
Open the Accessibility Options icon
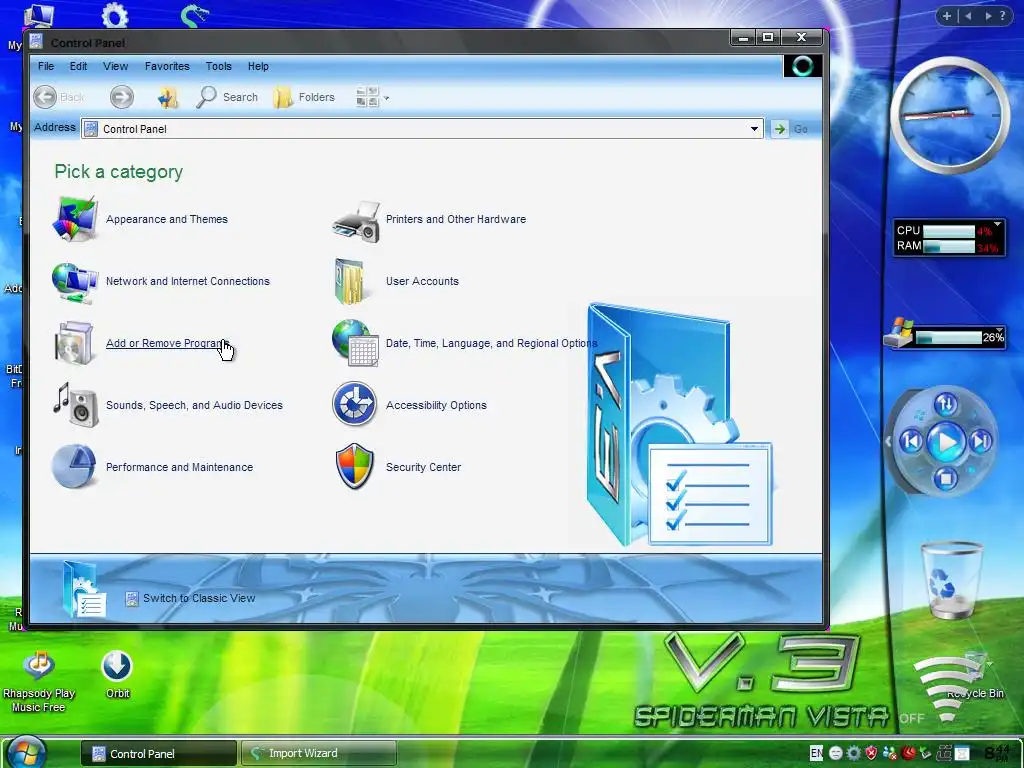354,404
